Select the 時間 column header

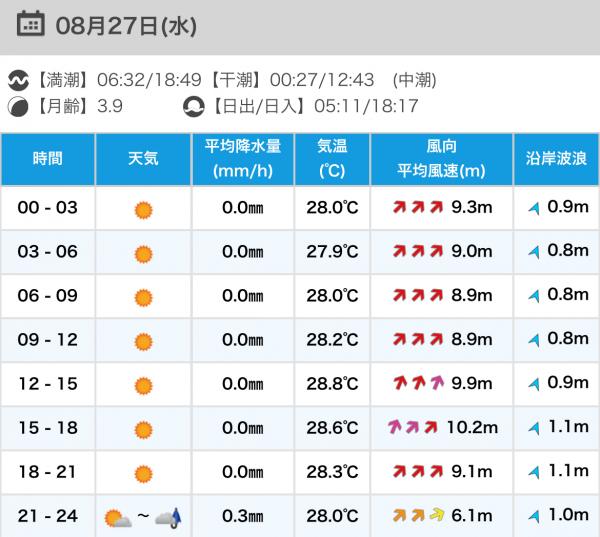[x=47, y=159]
